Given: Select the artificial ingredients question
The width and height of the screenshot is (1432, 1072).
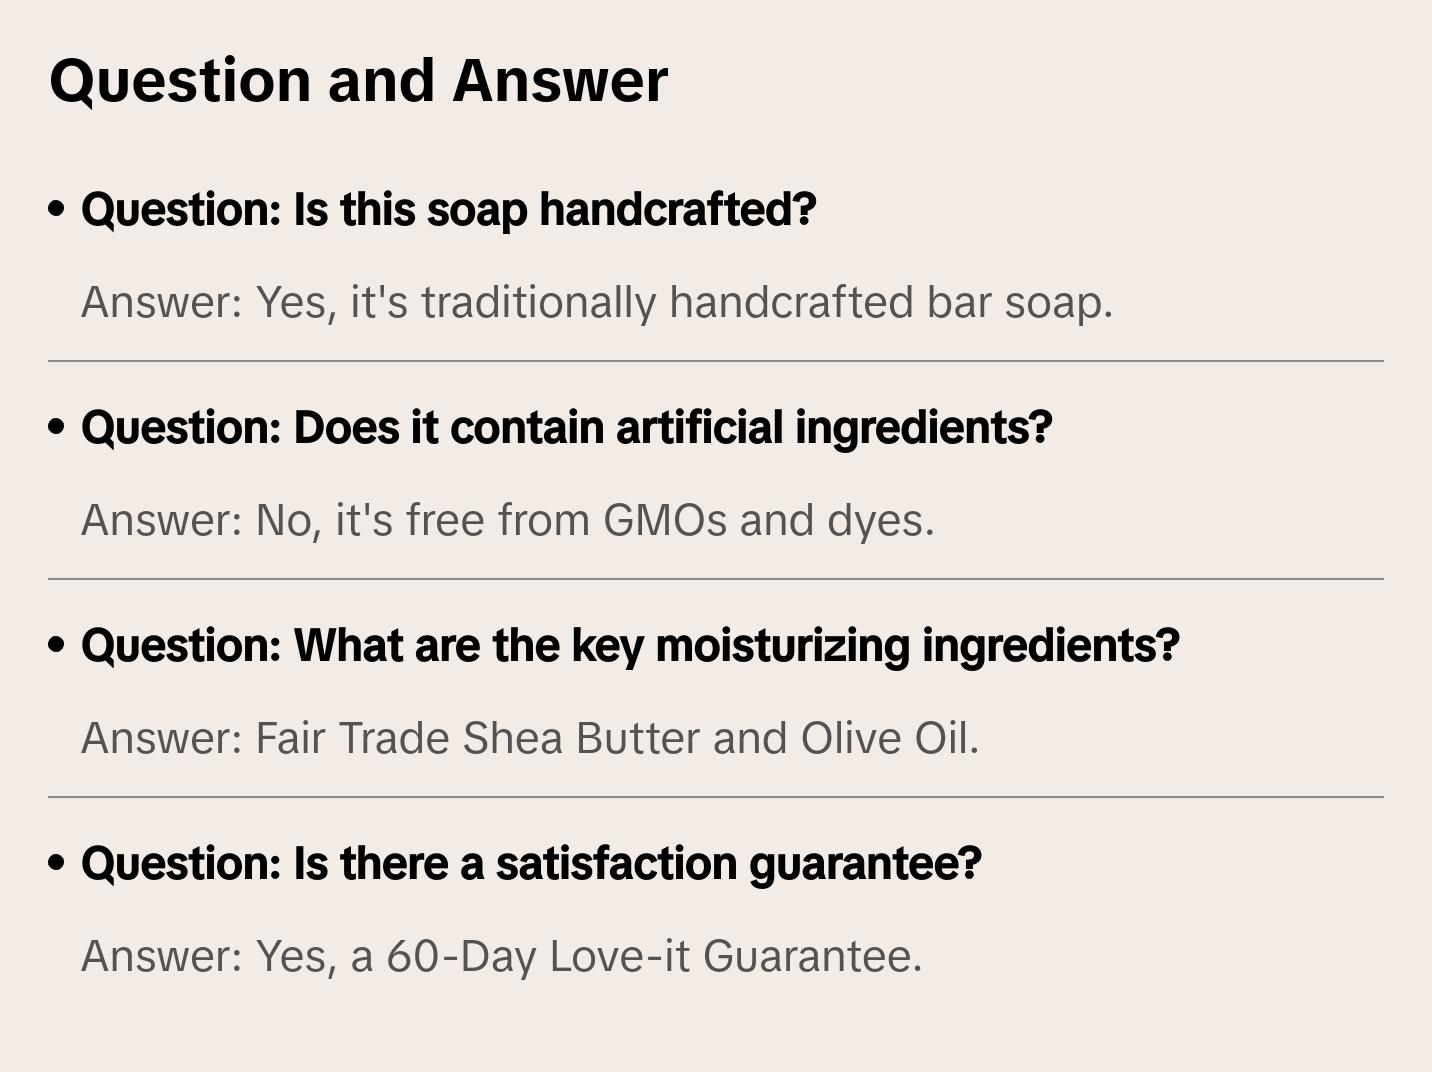Looking at the screenshot, I should click(x=566, y=428).
